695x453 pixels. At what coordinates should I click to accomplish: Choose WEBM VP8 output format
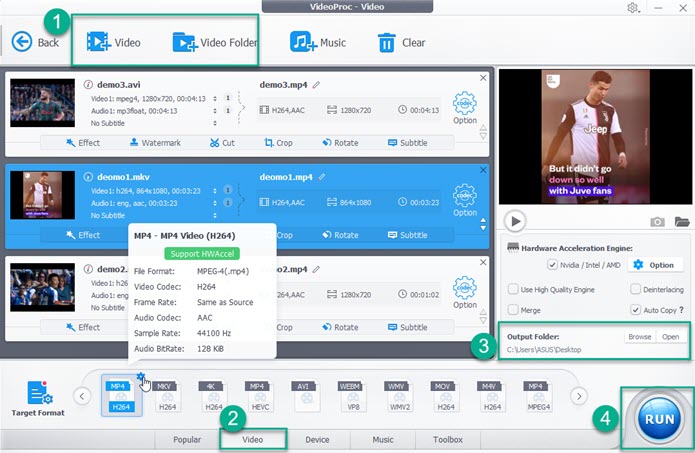(353, 396)
